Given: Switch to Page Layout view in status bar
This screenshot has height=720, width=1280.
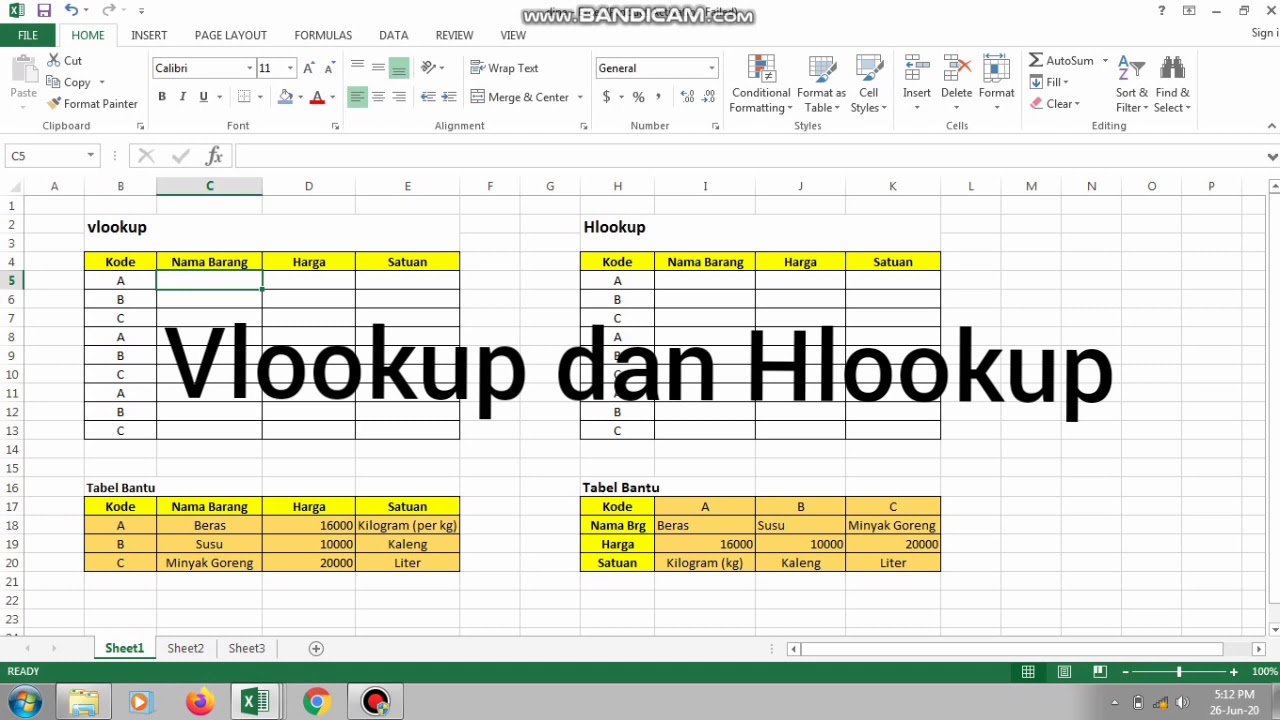Looking at the screenshot, I should click(x=1064, y=672).
